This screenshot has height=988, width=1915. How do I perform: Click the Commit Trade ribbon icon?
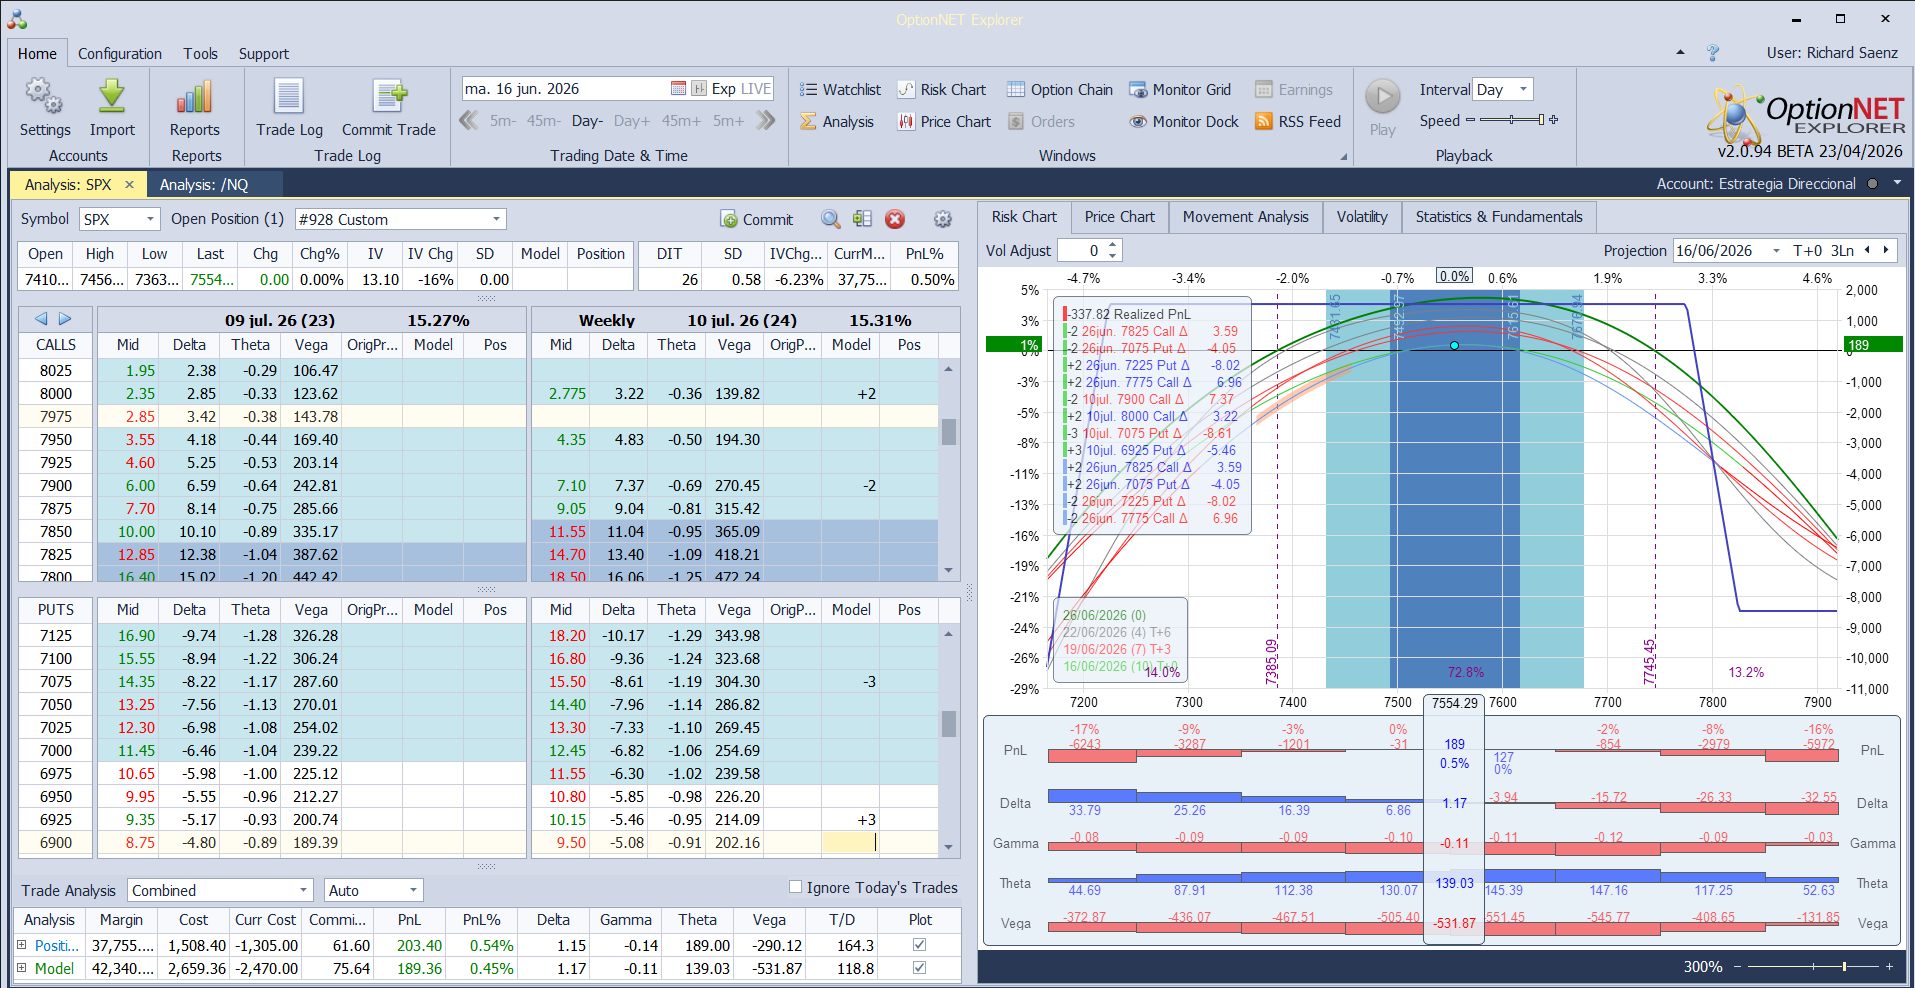389,96
